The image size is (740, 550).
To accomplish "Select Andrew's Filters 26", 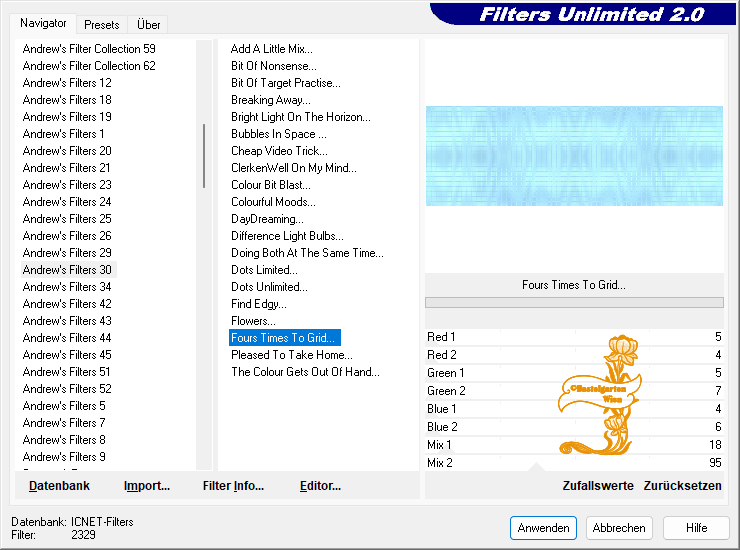I will tap(67, 236).
